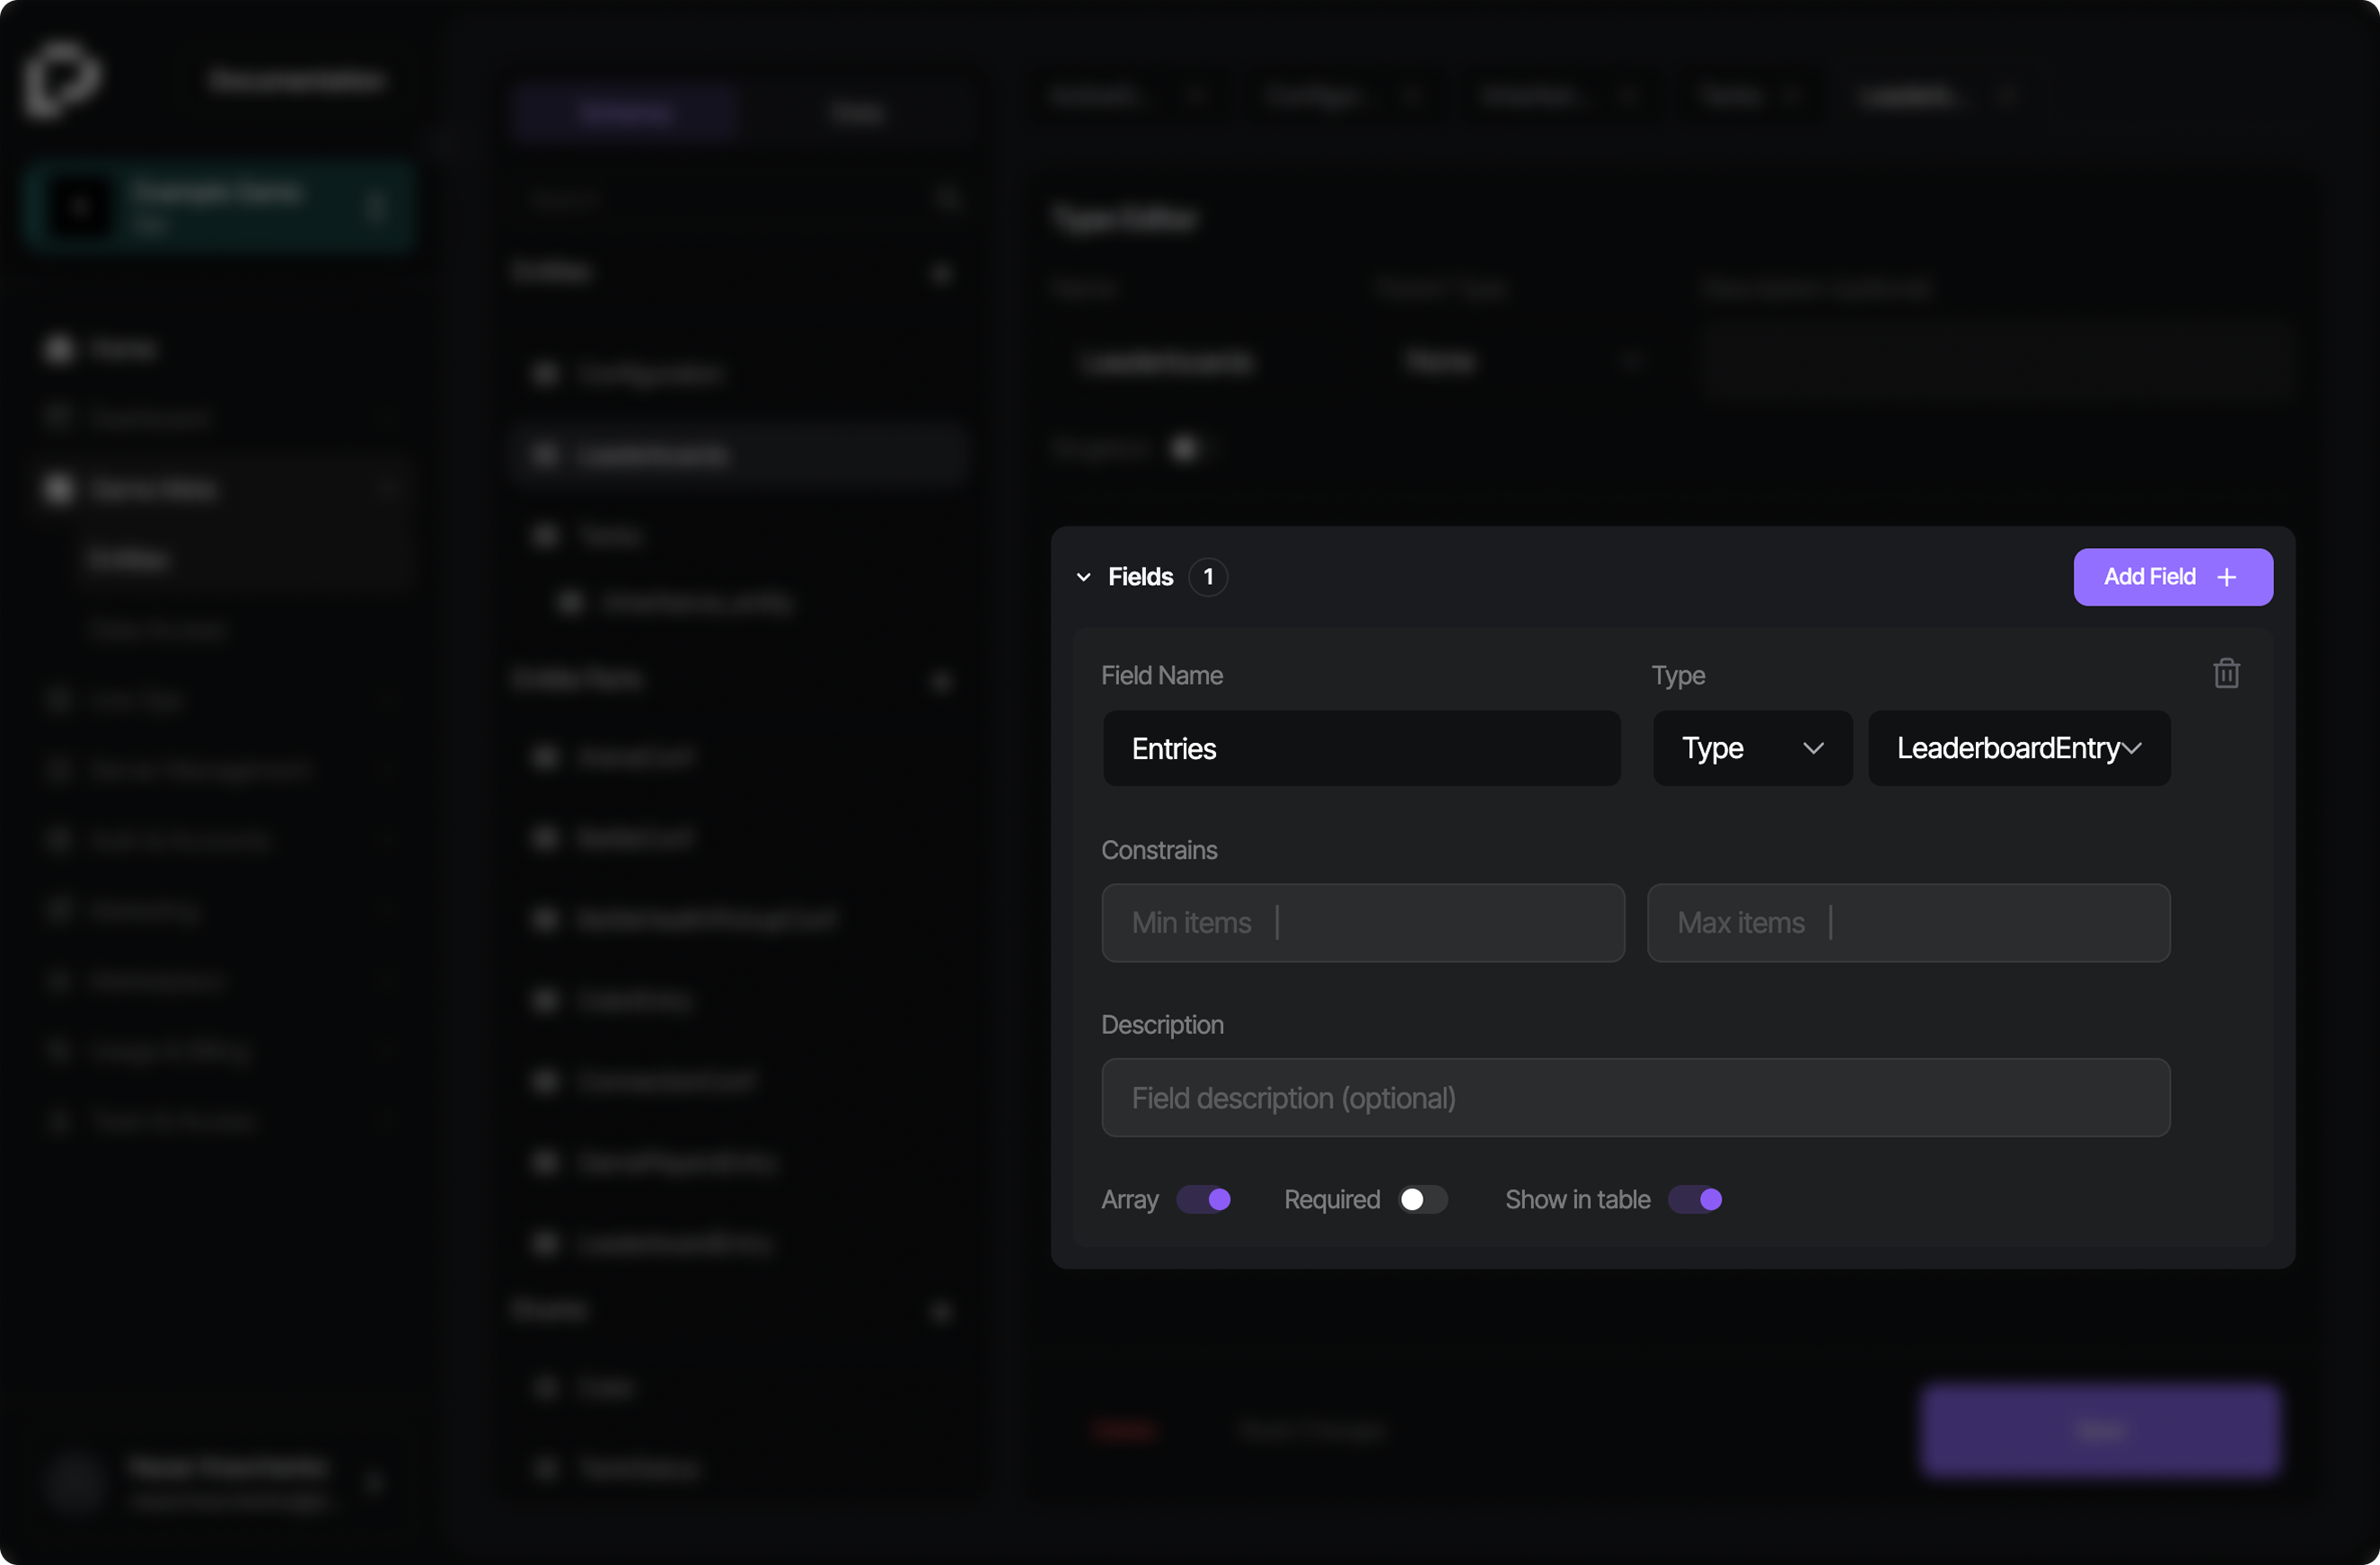The width and height of the screenshot is (2380, 1565).
Task: Delete the Entries field using the trash icon
Action: [2226, 673]
